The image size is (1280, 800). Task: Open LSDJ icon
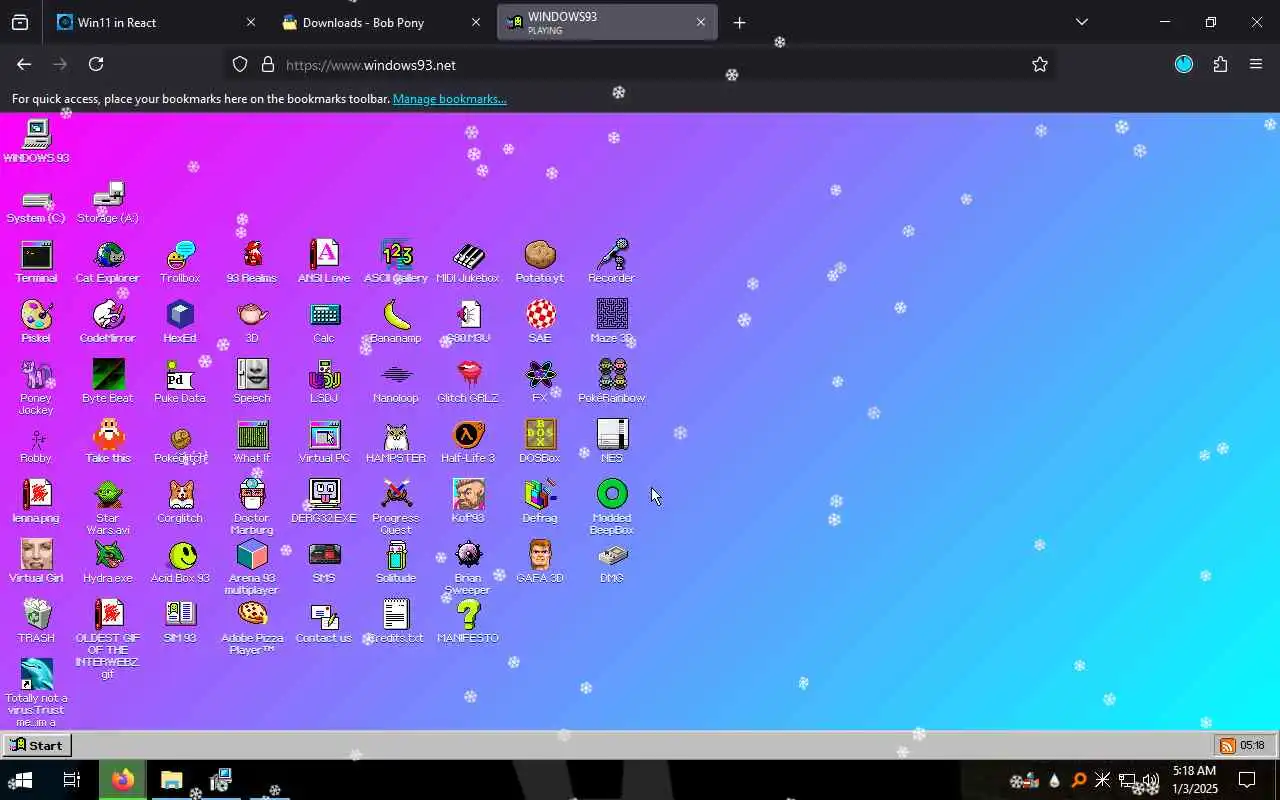324,382
